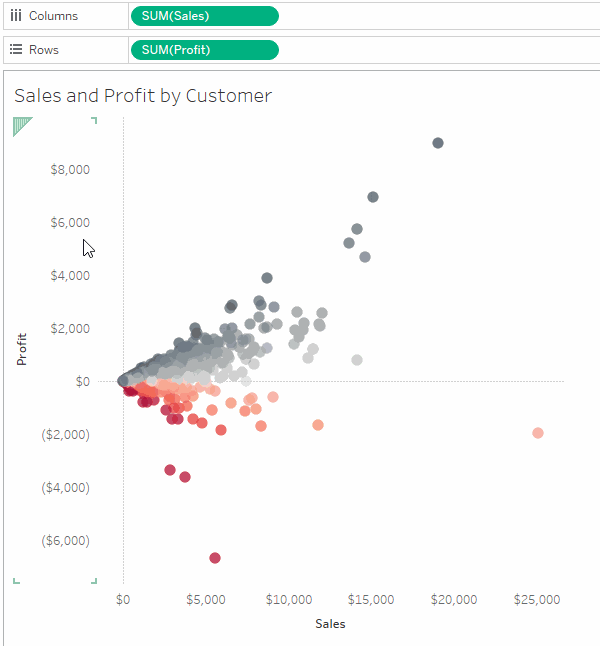Select the light gray mark near $14,000 sales
Image resolution: width=600 pixels, height=646 pixels.
357,360
